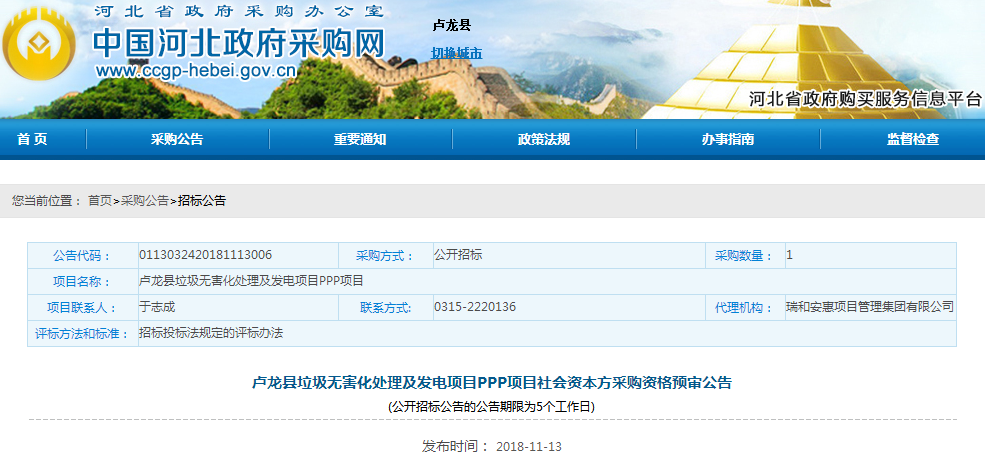The width and height of the screenshot is (985, 455).
Task: Click agency name 瑞和安惠项目管理集团有限公司
Action: [869, 307]
